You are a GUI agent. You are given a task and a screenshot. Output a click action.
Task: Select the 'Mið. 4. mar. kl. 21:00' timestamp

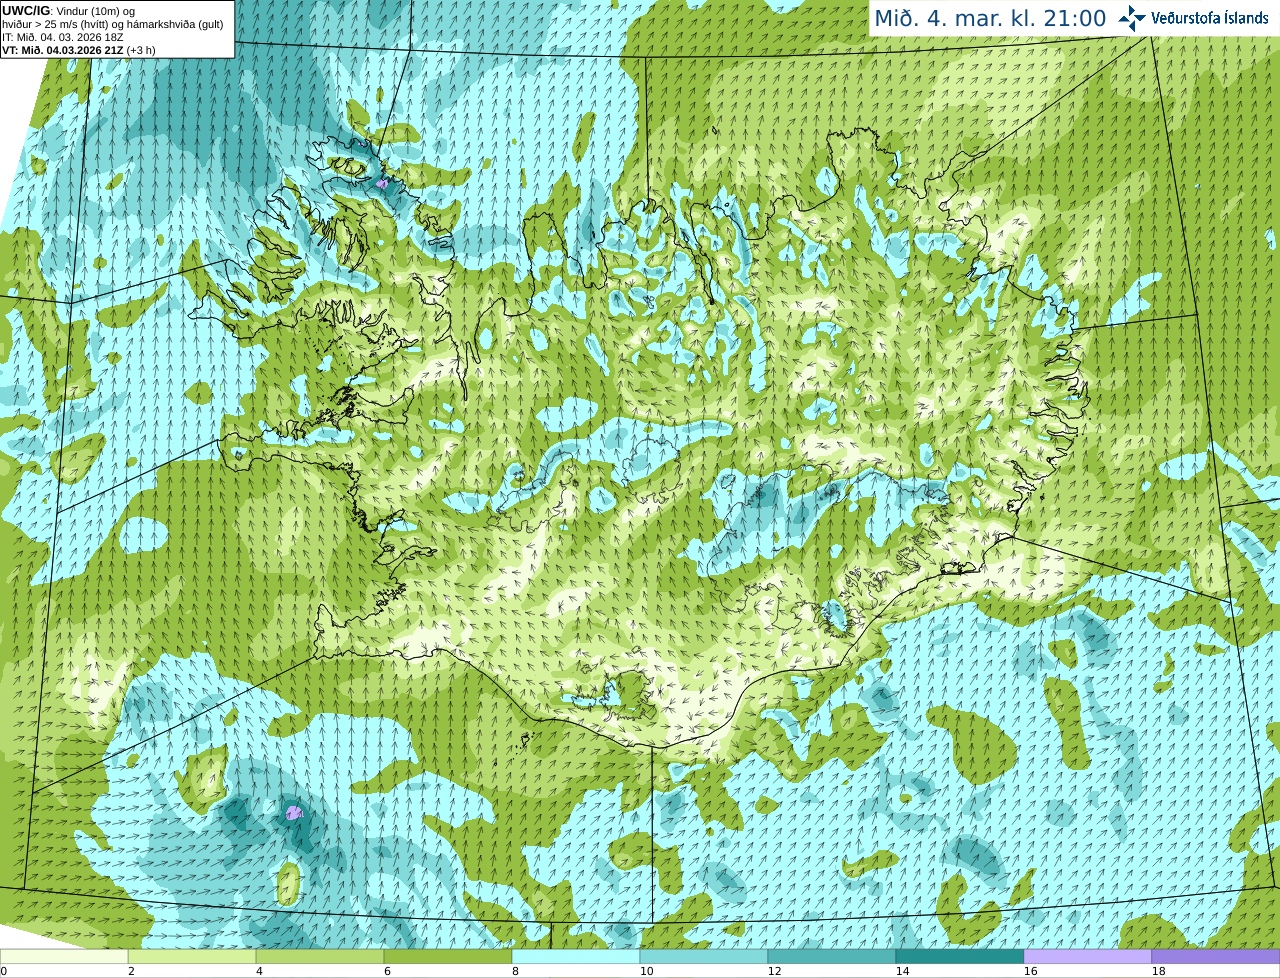coord(990,18)
